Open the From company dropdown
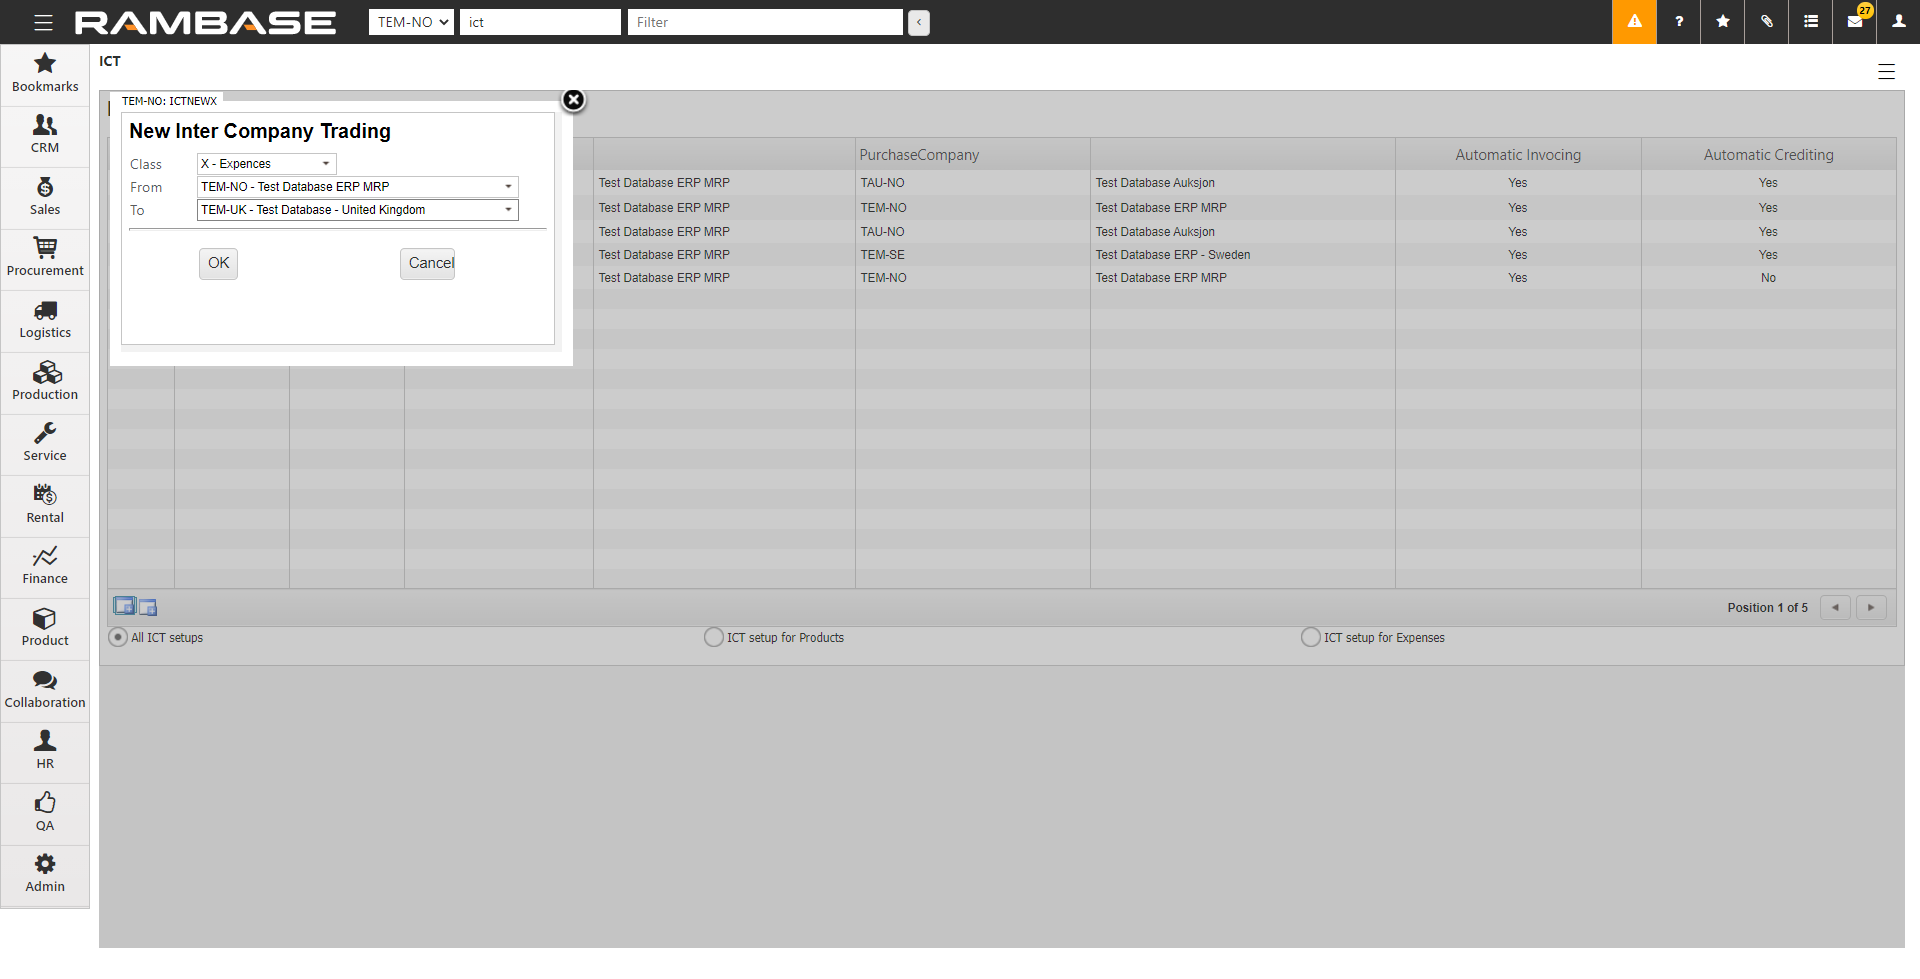 357,187
